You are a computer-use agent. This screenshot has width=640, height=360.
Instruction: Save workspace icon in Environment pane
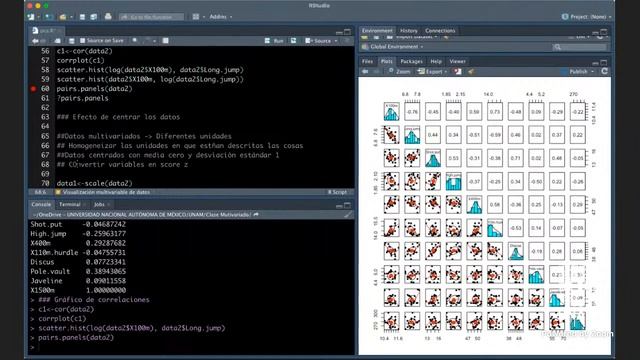click(x=376, y=37)
